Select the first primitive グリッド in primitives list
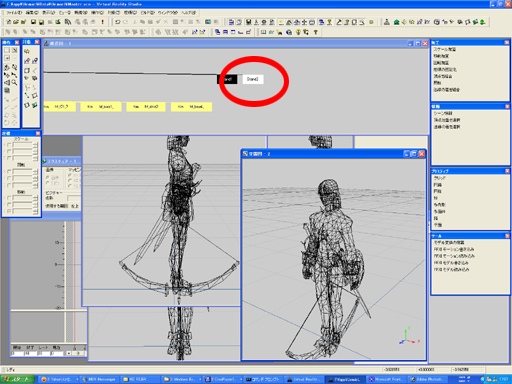Viewport: 512px width, 384px height. coord(440,178)
